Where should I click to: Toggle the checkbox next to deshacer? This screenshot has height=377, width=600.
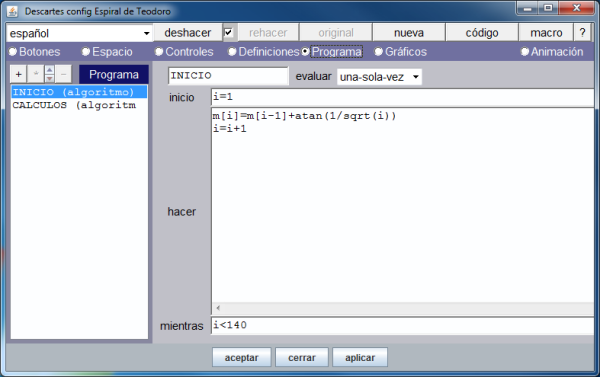coord(229,32)
